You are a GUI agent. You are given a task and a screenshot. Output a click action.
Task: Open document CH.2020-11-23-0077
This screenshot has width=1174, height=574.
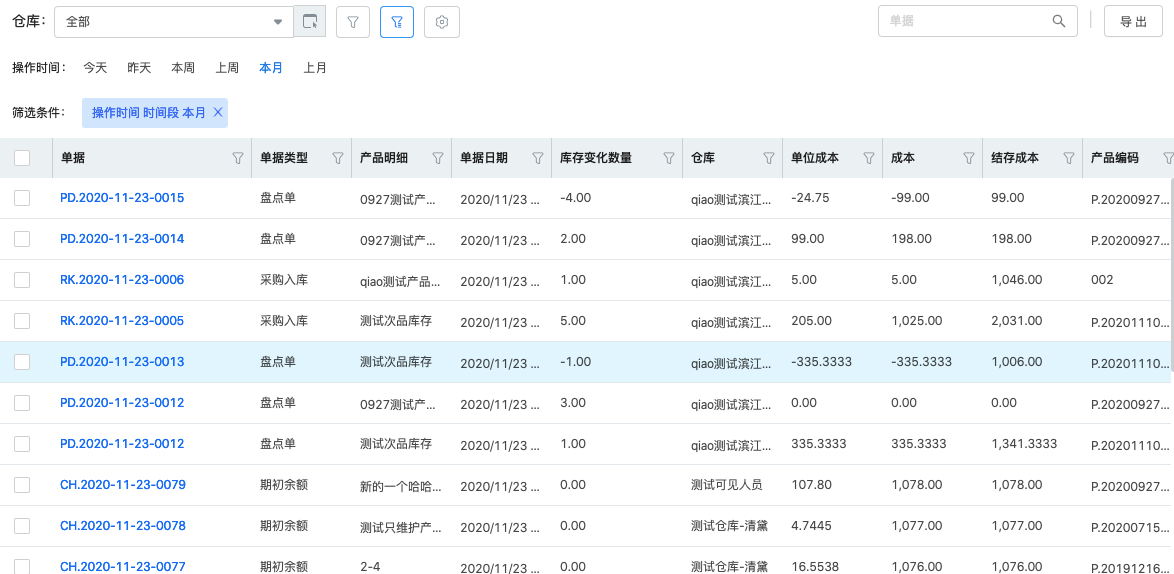123,567
